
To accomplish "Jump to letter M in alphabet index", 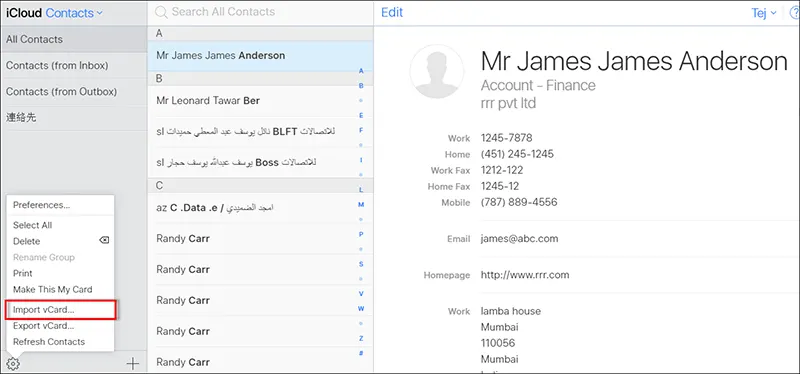I will (361, 205).
